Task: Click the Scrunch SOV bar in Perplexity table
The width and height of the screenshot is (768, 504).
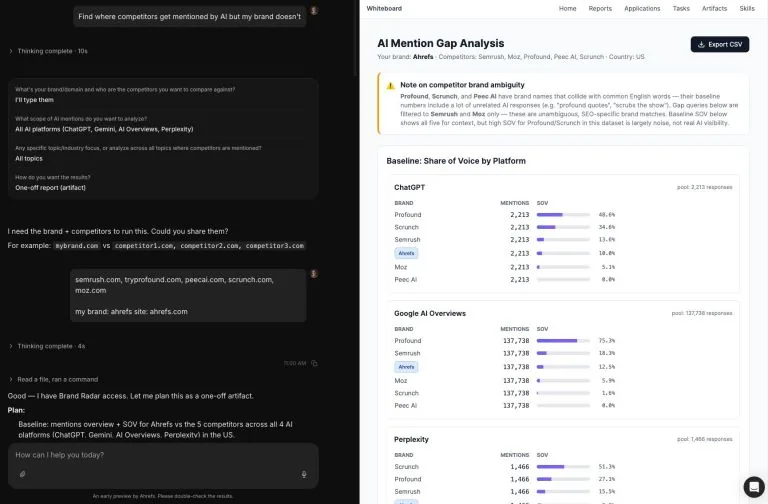Action: pyautogui.click(x=563, y=467)
